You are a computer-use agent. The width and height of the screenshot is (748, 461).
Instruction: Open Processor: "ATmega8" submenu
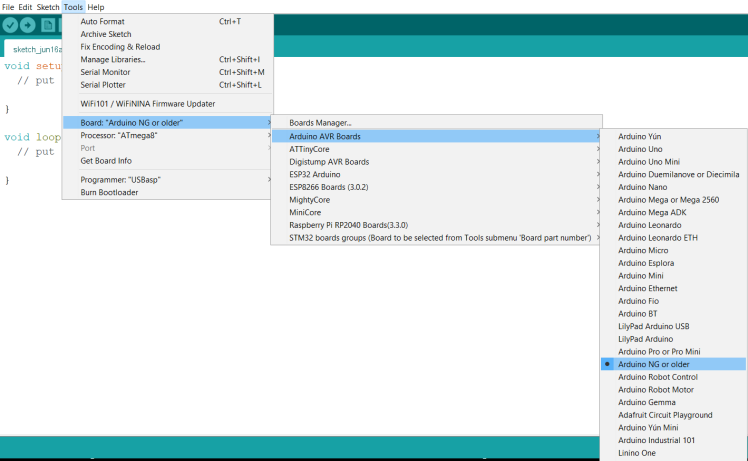[168, 136]
